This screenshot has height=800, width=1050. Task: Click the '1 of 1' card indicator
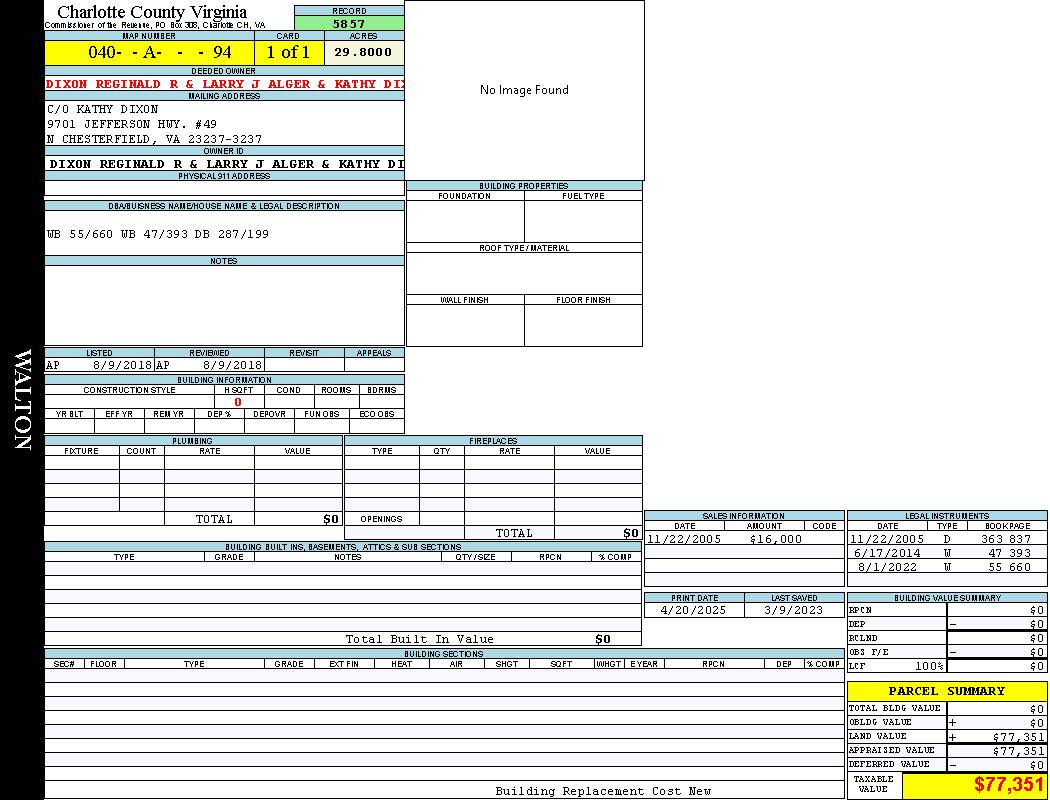(288, 52)
